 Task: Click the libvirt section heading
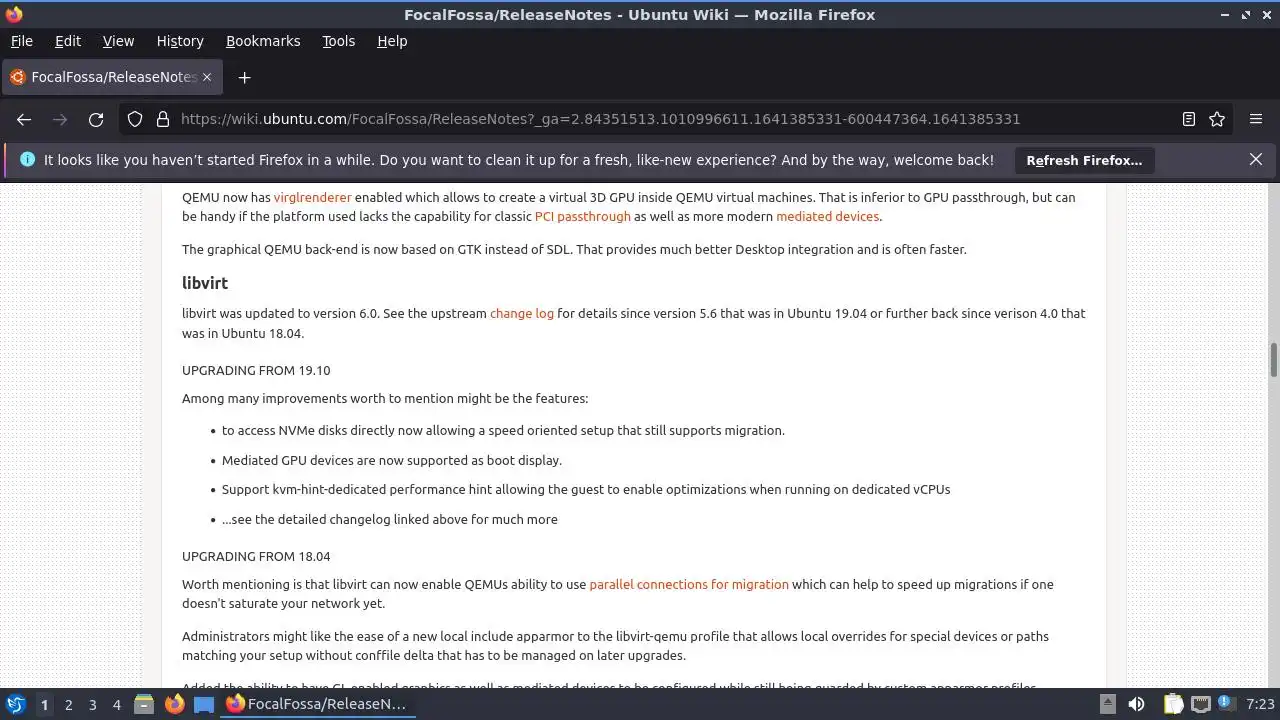205,283
